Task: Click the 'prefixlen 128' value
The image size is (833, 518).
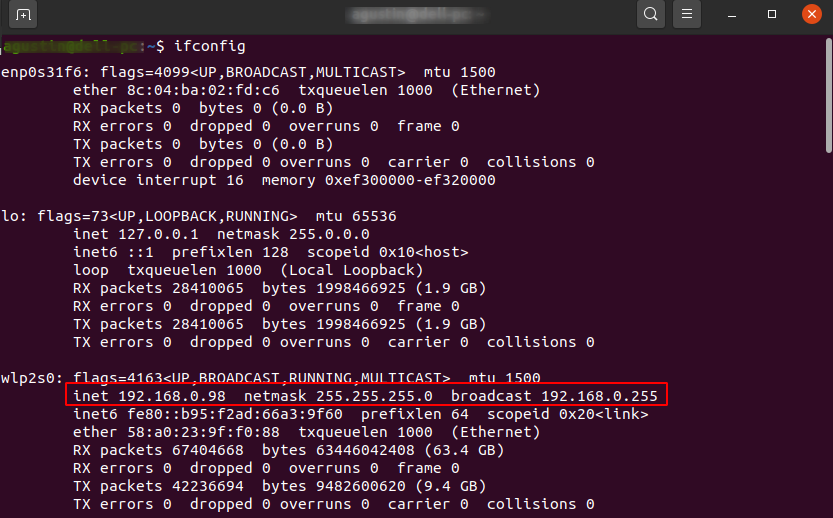Action: click(x=230, y=252)
